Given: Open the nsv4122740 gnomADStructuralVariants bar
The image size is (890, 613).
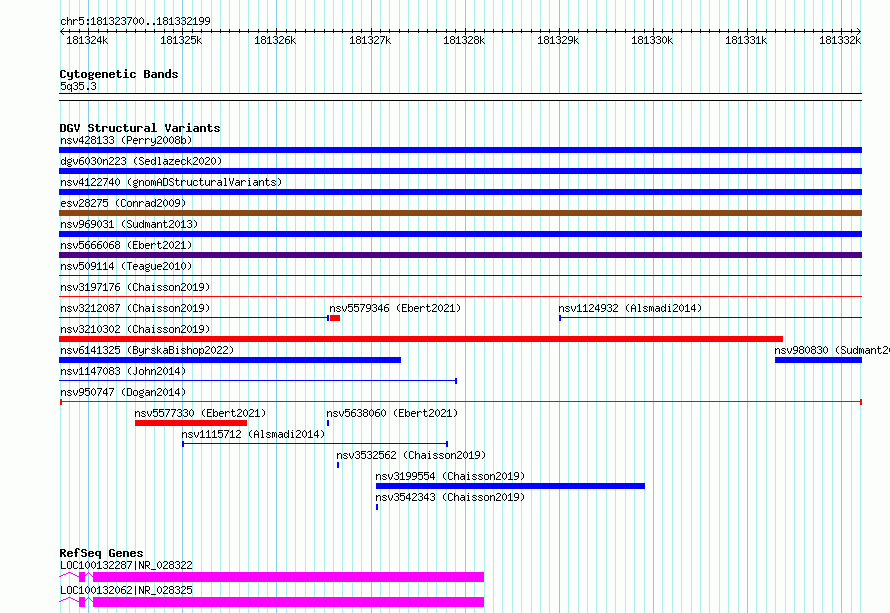Looking at the screenshot, I should [460, 192].
